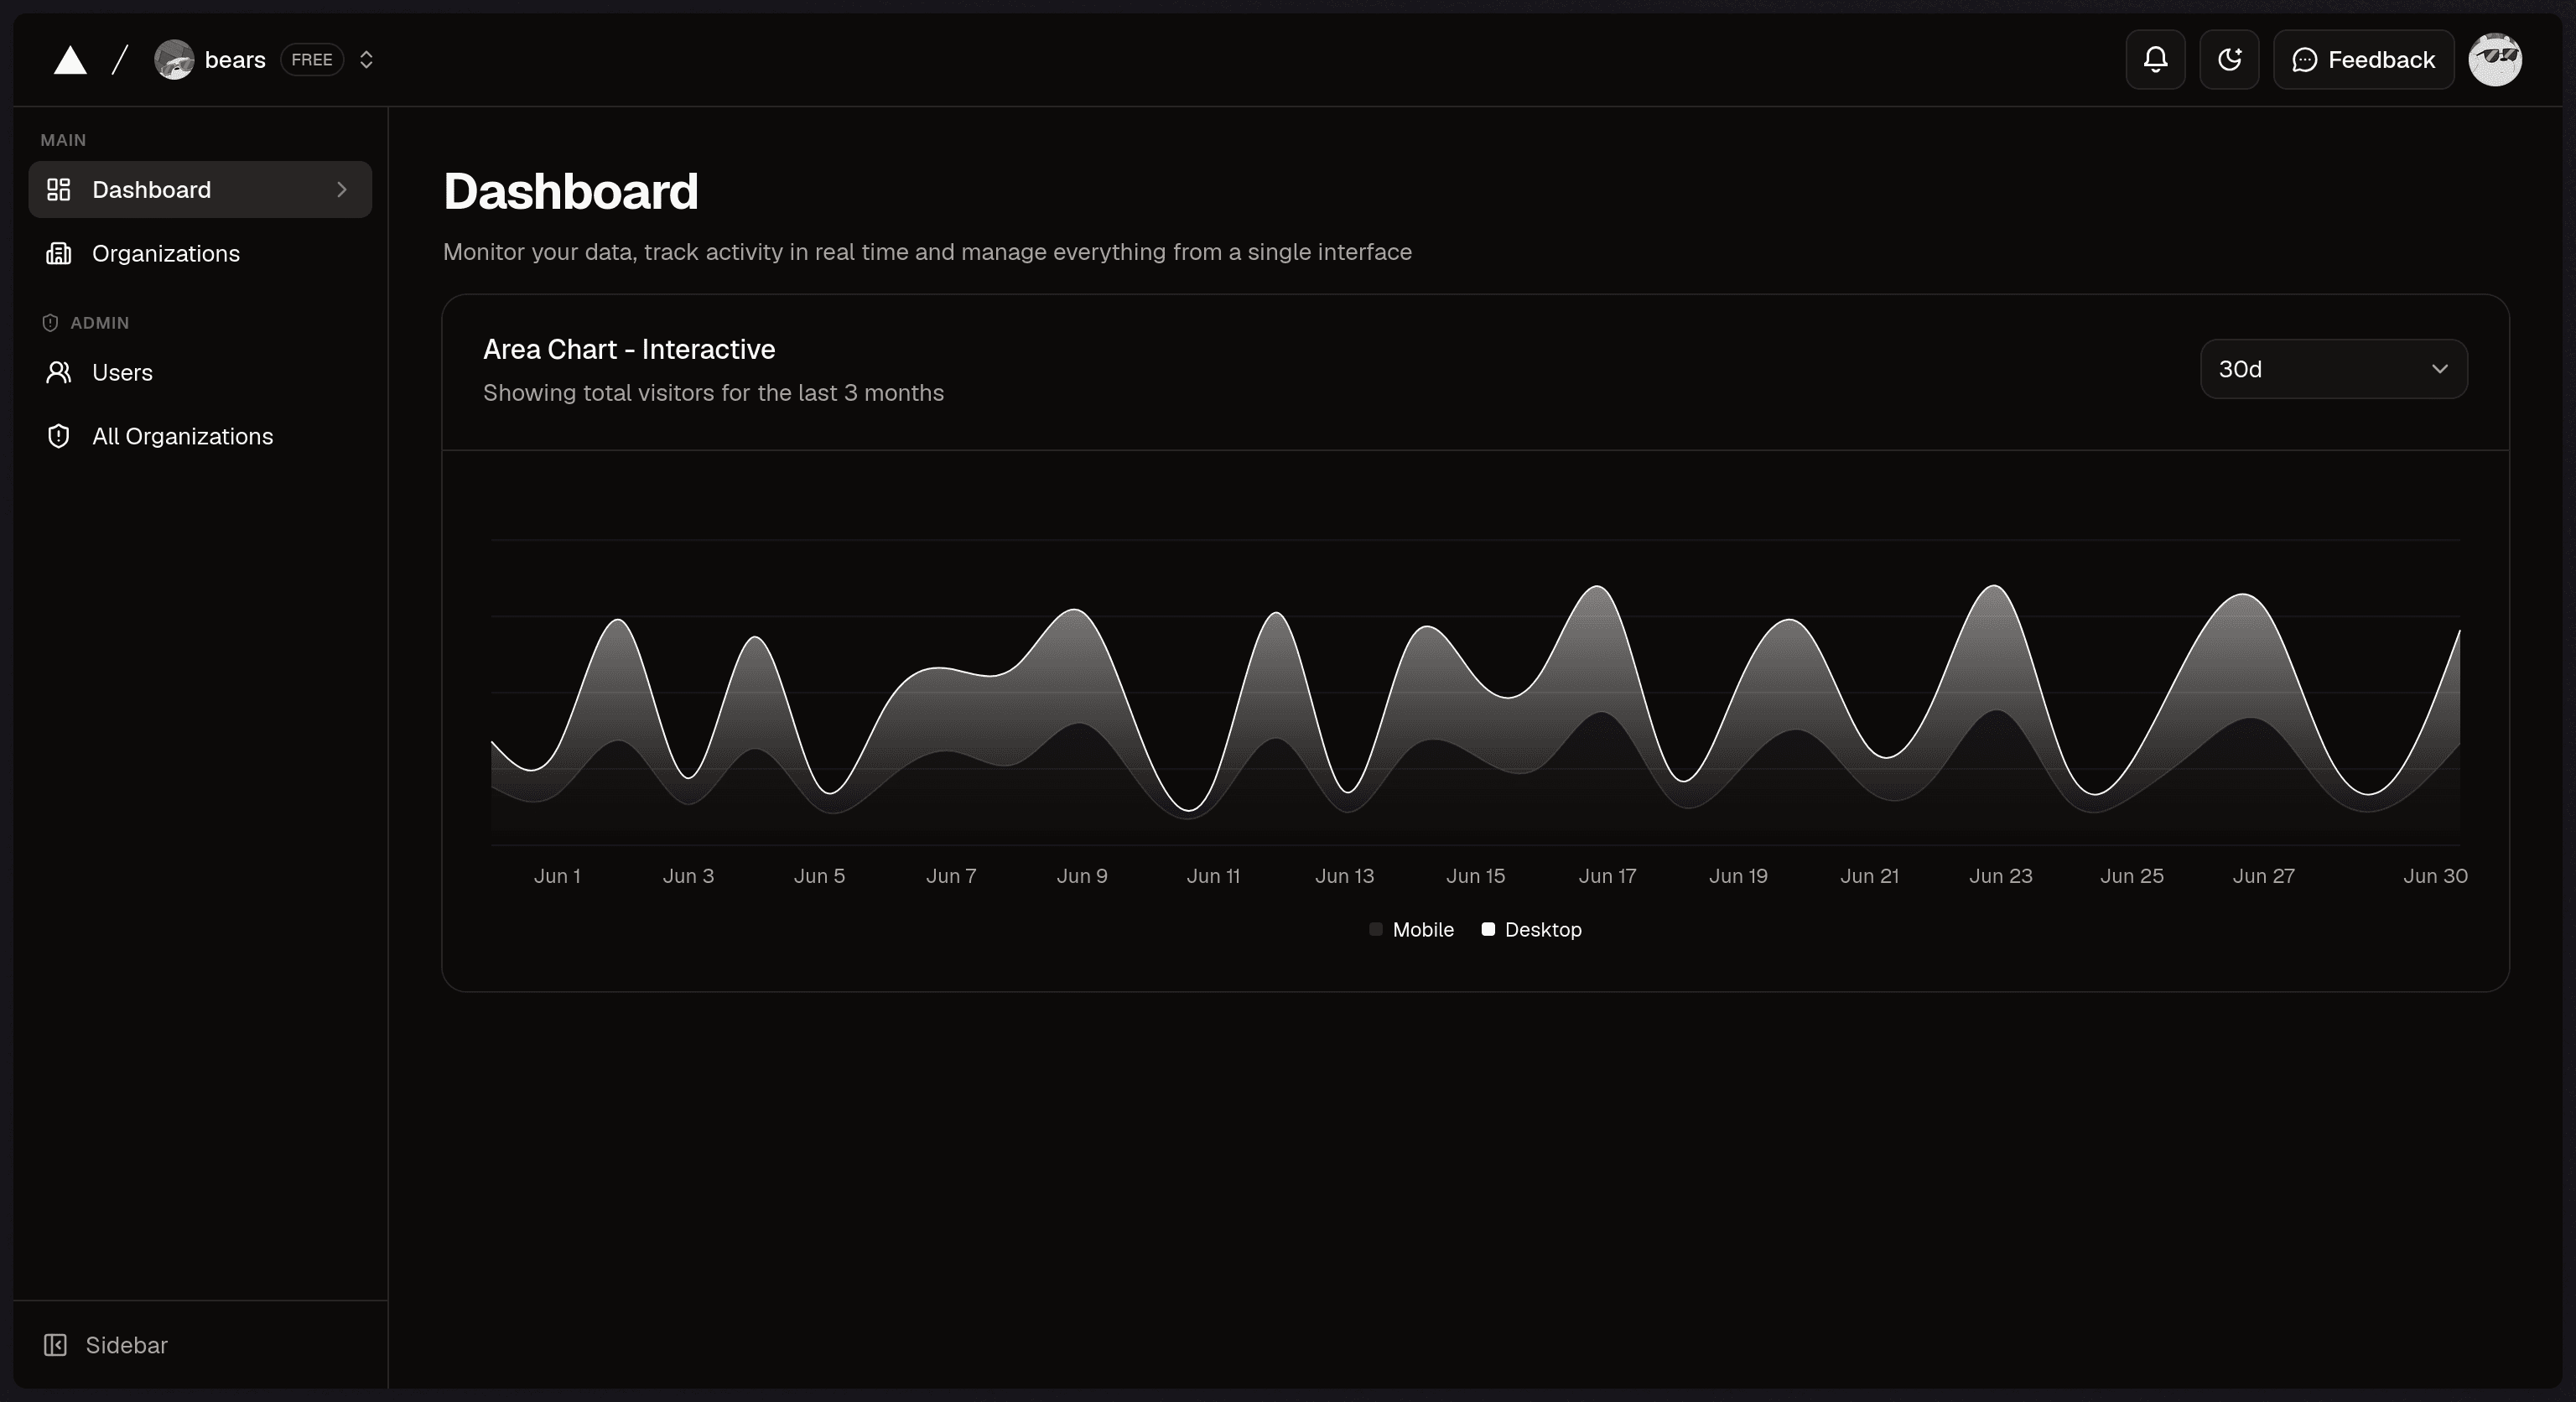The height and width of the screenshot is (1402, 2576).
Task: Click the All Organizations shield icon
Action: 58,436
